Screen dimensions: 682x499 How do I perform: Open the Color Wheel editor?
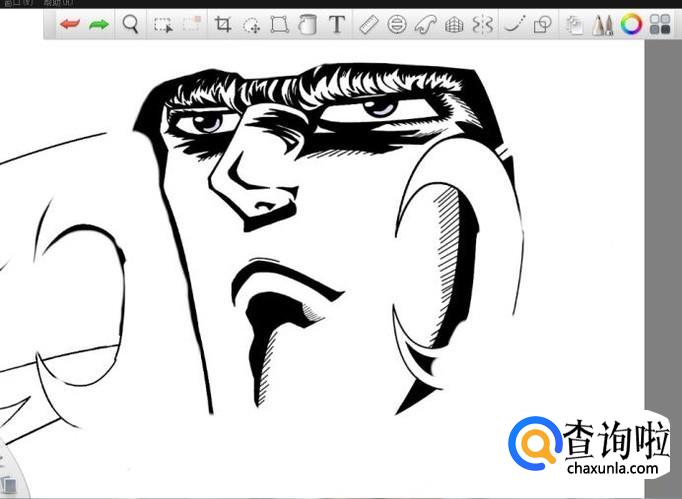coord(631,24)
